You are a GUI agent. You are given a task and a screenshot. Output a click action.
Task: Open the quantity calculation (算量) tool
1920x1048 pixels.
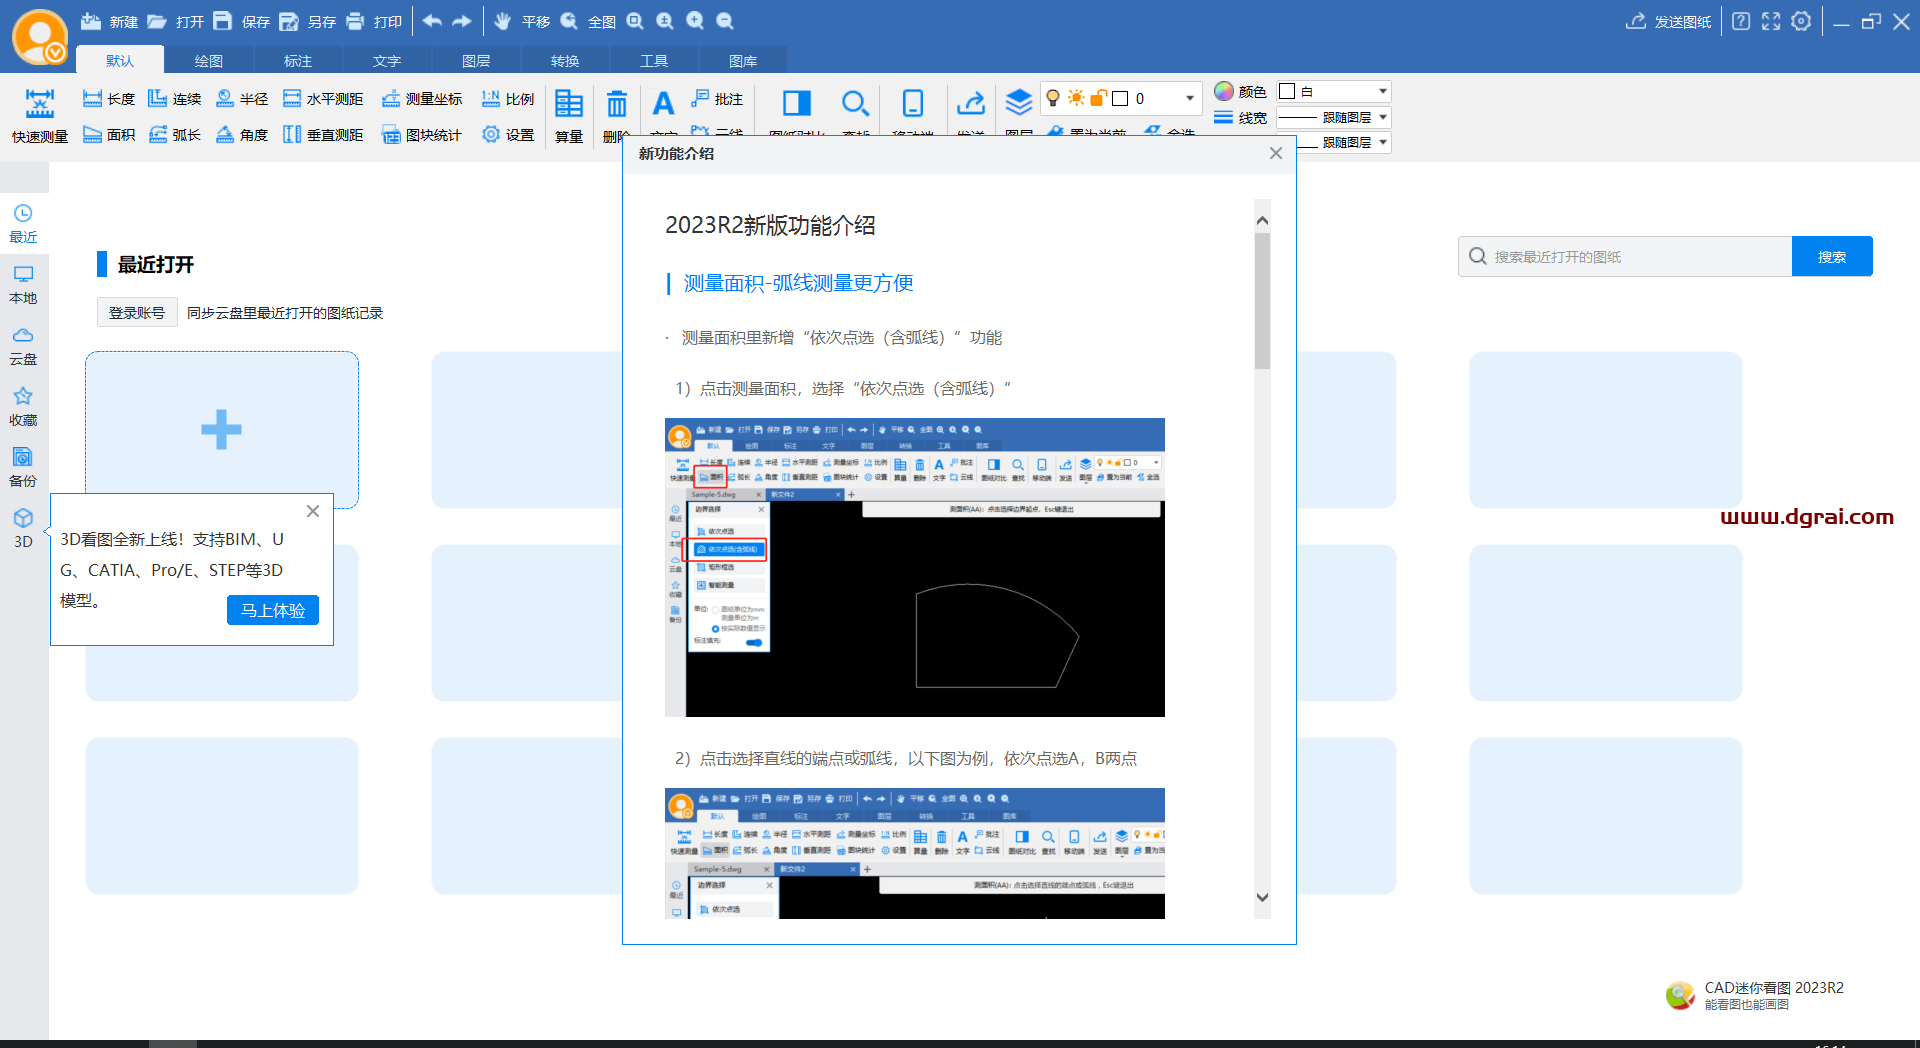click(x=569, y=116)
